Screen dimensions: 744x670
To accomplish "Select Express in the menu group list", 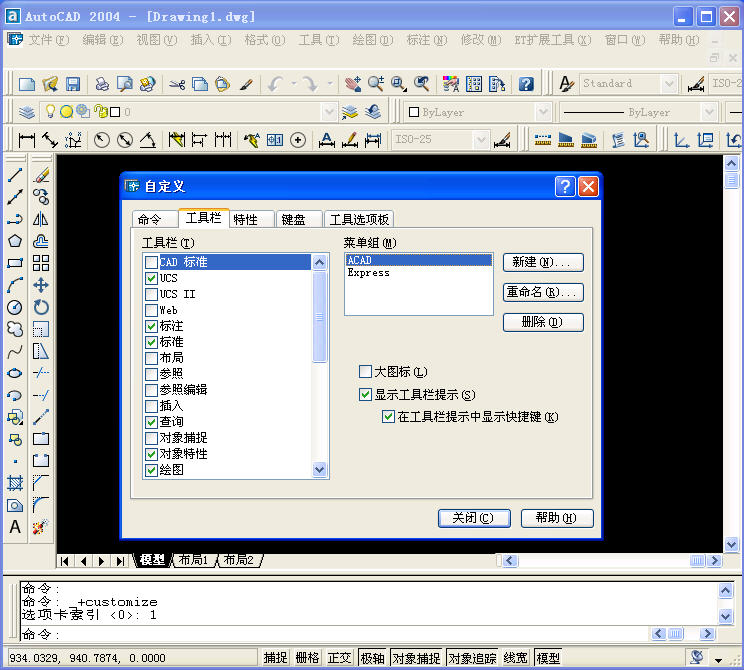I will [368, 273].
